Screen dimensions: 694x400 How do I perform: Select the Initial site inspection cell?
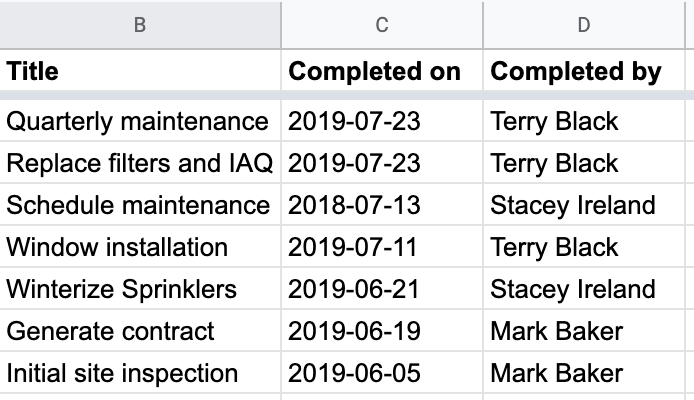(140, 373)
